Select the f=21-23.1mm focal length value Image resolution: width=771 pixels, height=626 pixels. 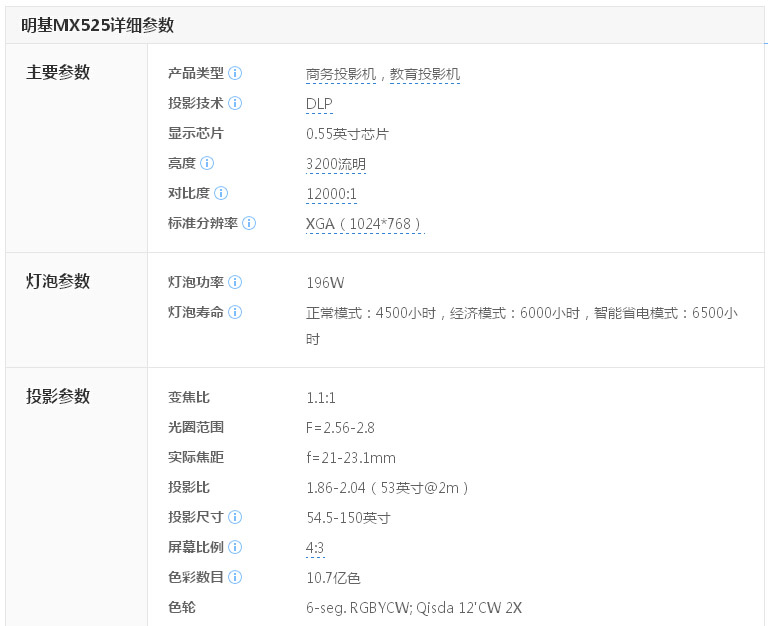[x=351, y=458]
